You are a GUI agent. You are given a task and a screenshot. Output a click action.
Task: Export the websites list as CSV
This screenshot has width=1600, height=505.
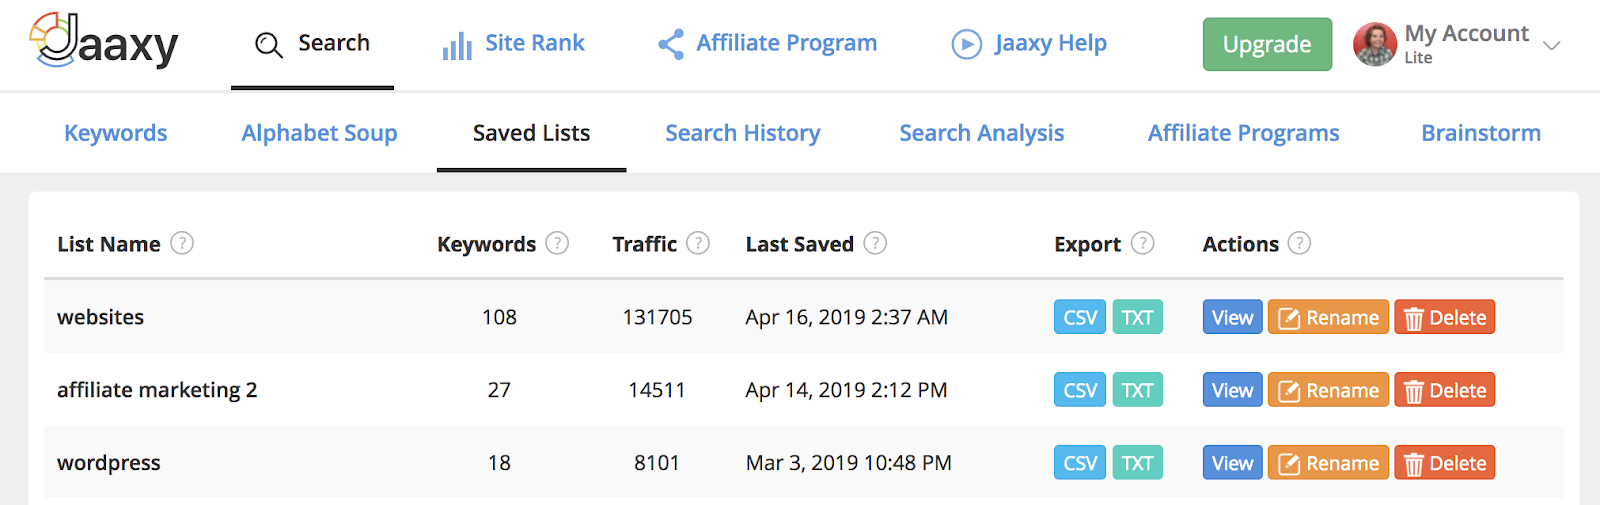click(1079, 317)
